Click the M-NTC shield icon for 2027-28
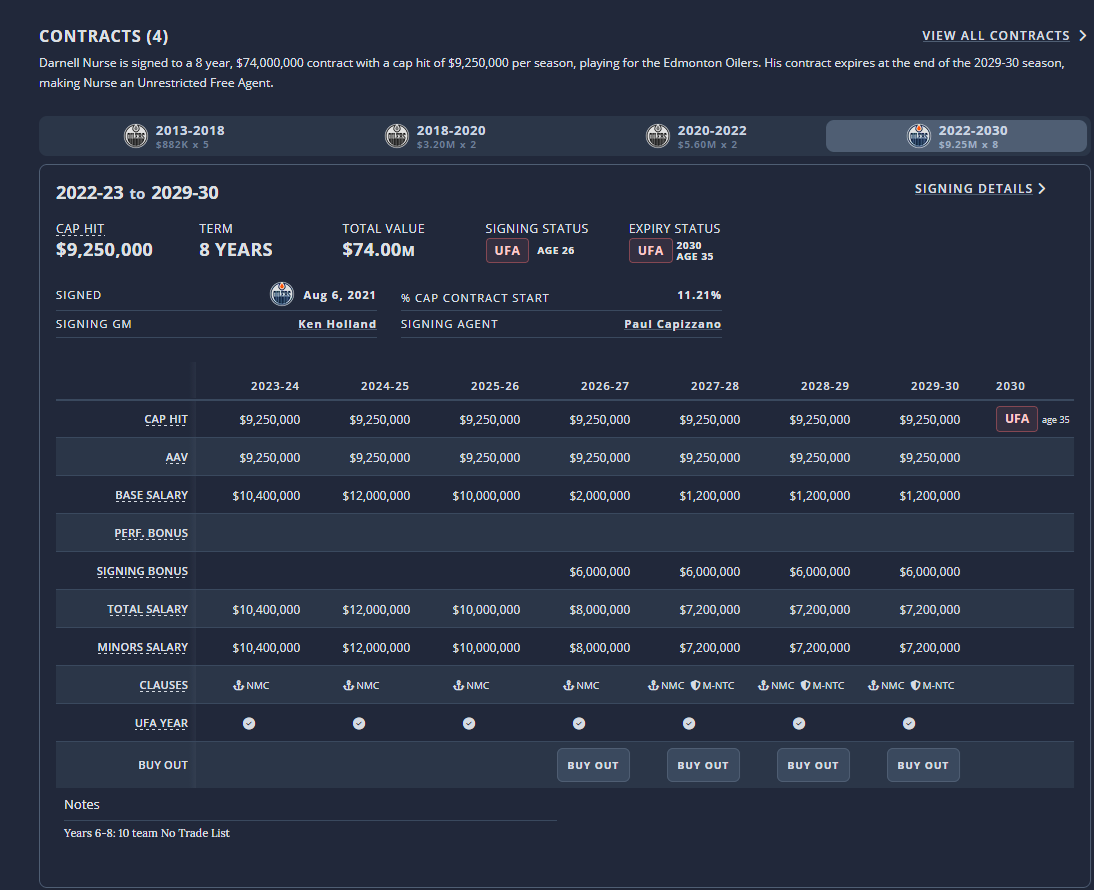The image size is (1094, 890). (696, 686)
